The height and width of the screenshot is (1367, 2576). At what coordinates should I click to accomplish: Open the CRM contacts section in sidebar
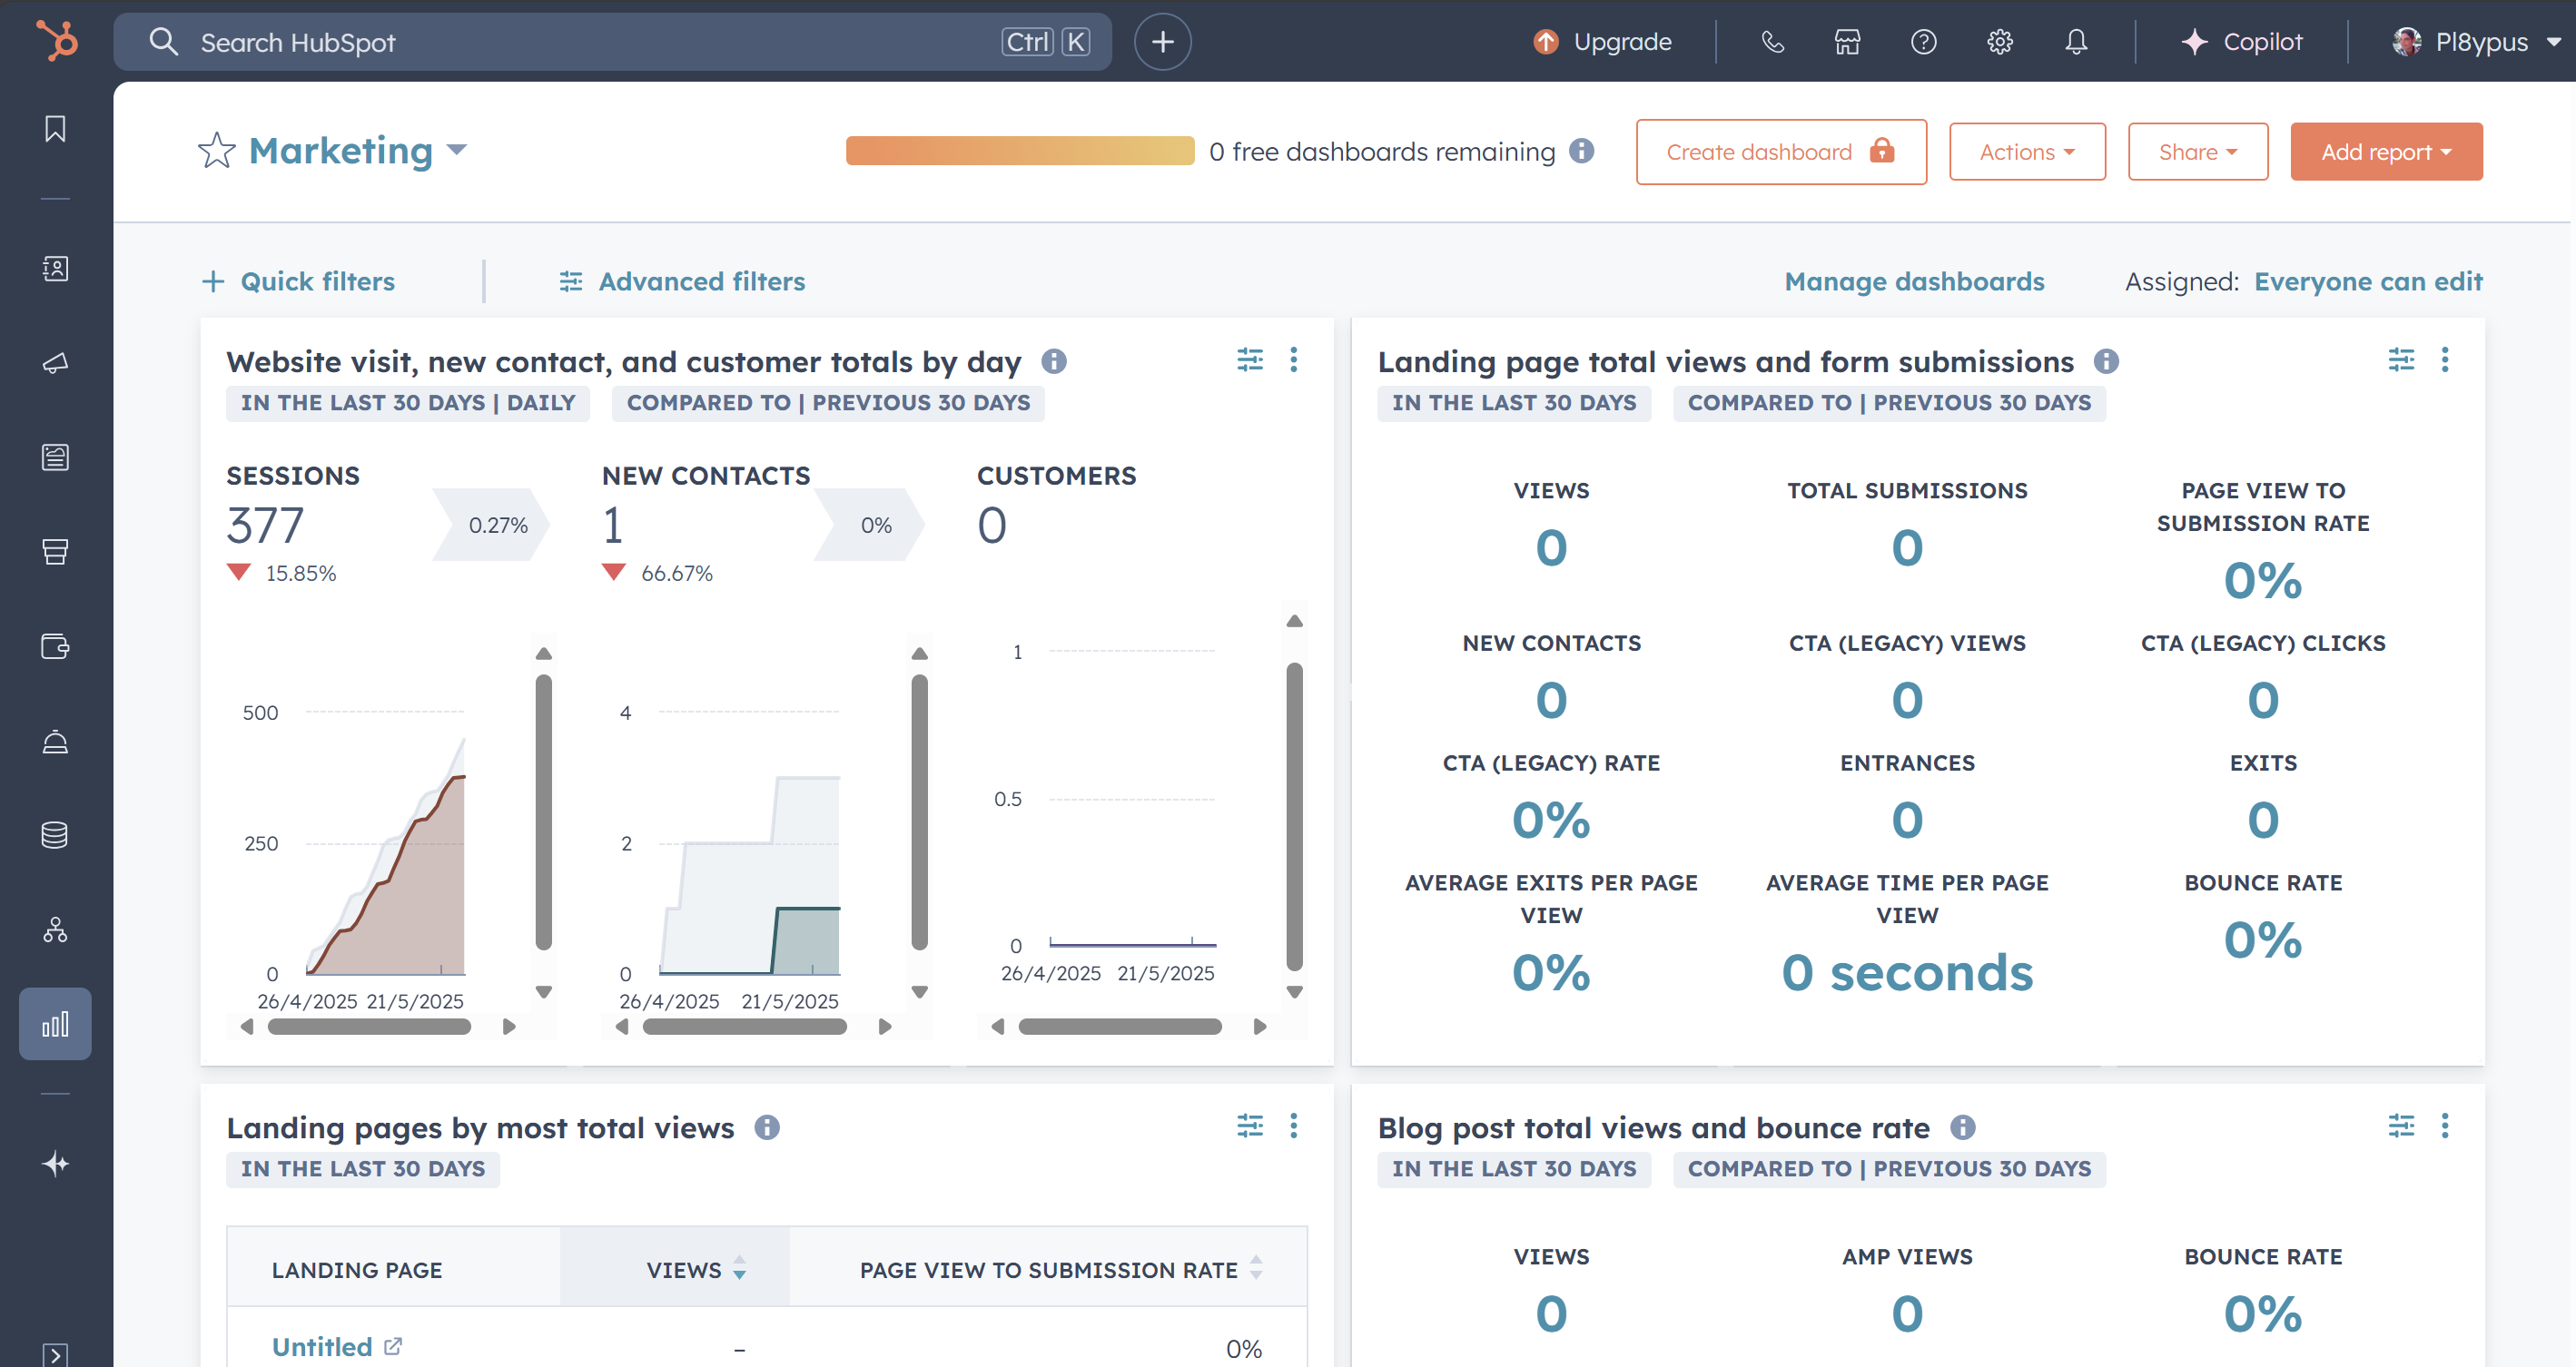[55, 269]
